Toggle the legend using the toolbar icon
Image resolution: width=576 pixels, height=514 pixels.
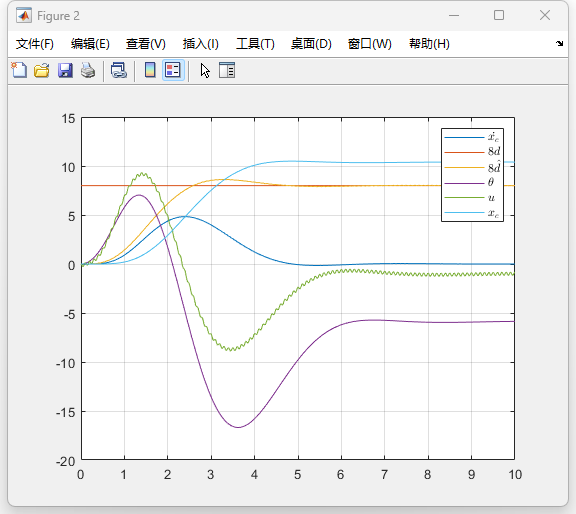(173, 70)
